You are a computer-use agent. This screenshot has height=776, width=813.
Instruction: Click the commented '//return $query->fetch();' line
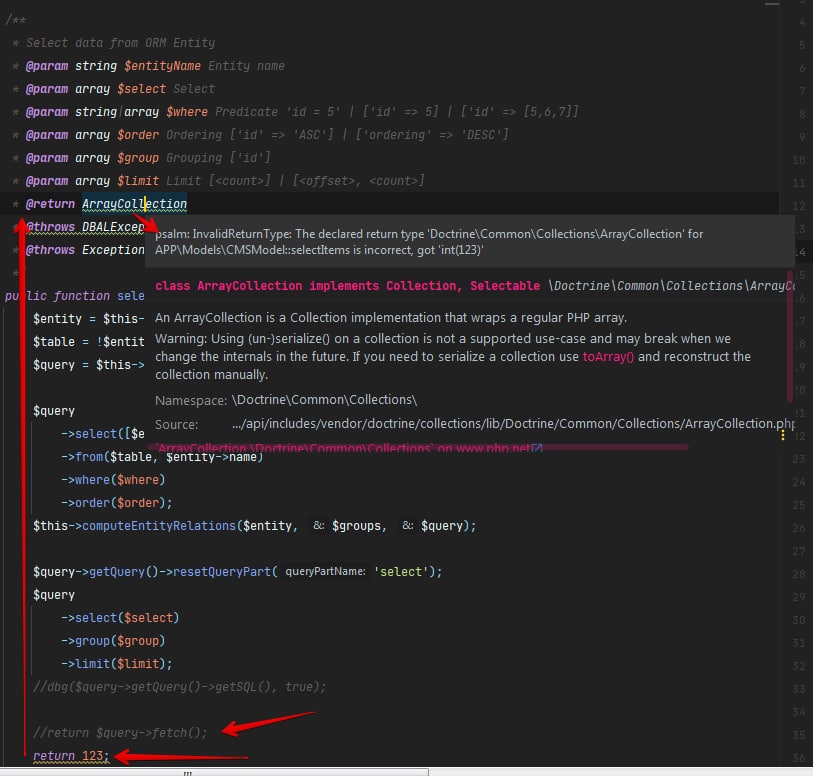120,732
